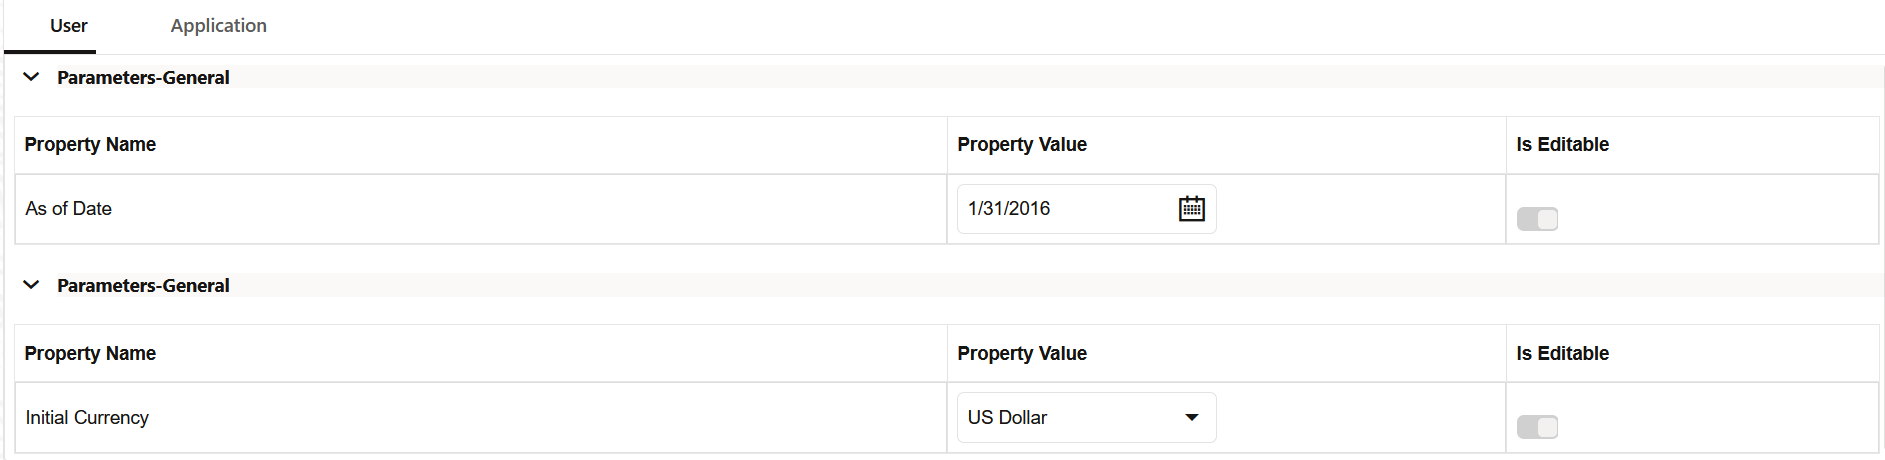
Task: Click the Initial Currency dropdown arrow
Action: point(1191,417)
